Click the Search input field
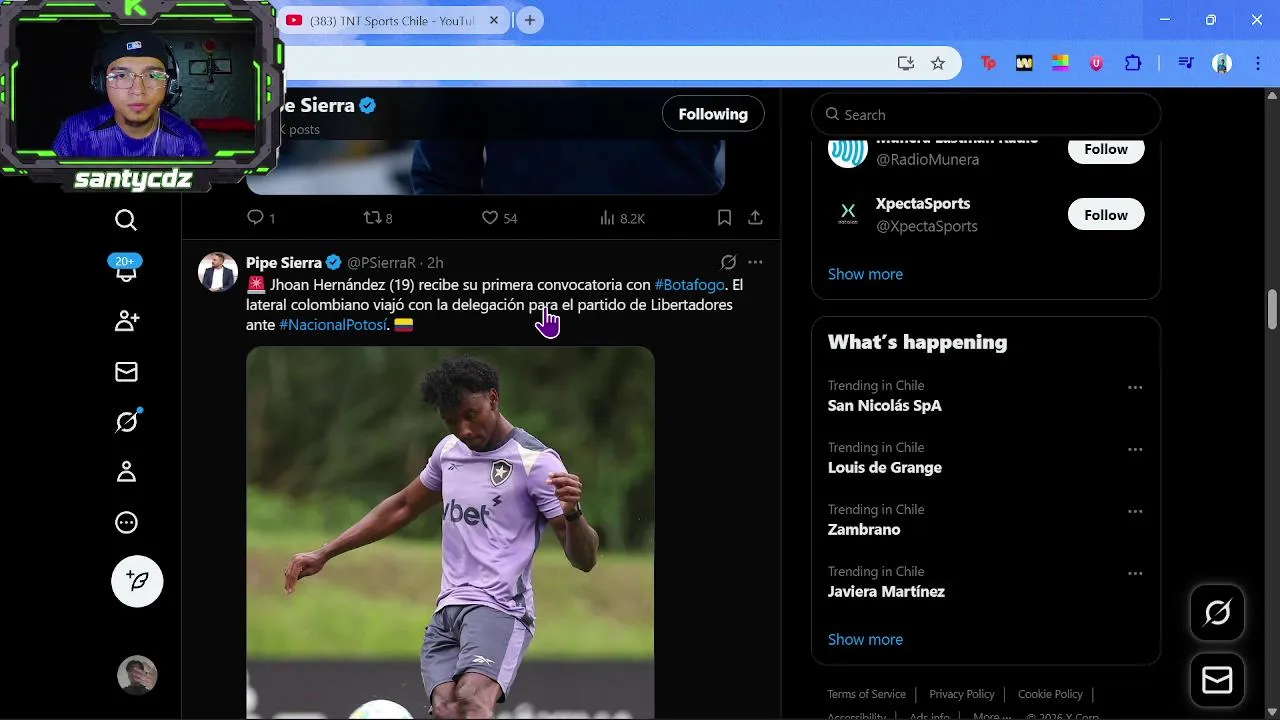 click(986, 115)
